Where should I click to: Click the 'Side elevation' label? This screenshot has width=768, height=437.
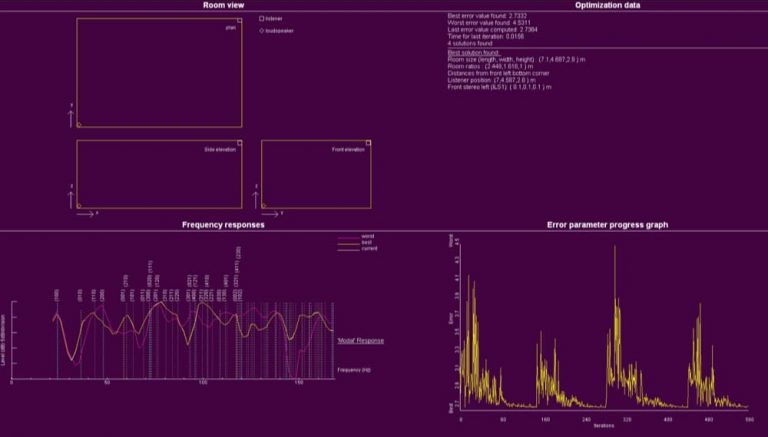pyautogui.click(x=220, y=149)
